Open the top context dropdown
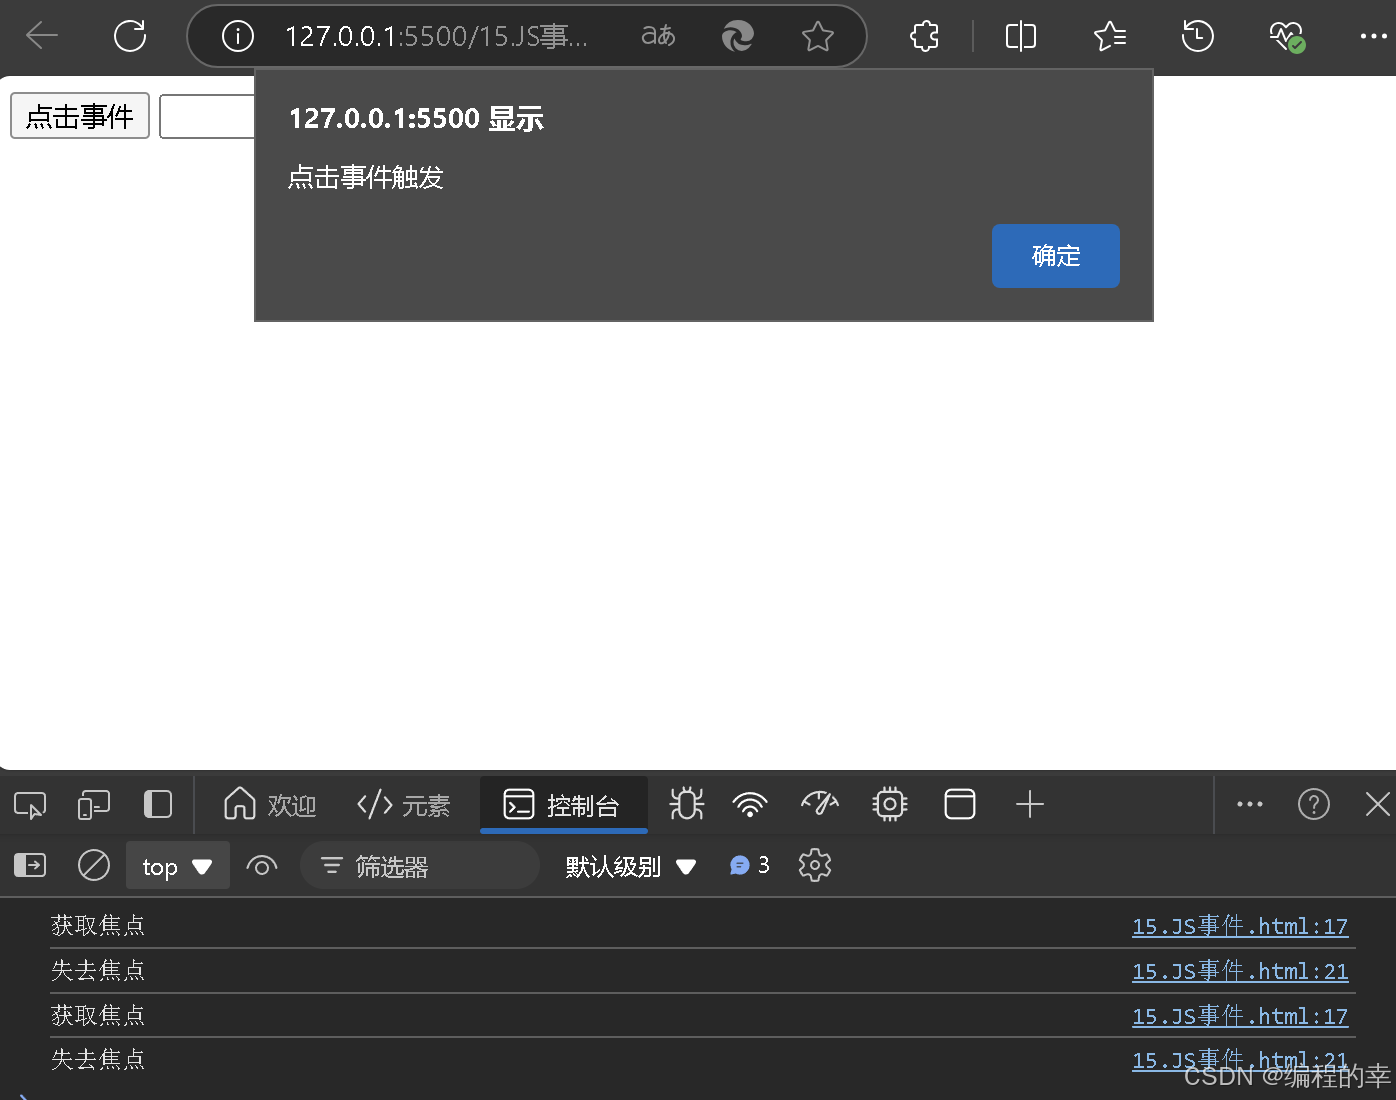 click(x=178, y=866)
